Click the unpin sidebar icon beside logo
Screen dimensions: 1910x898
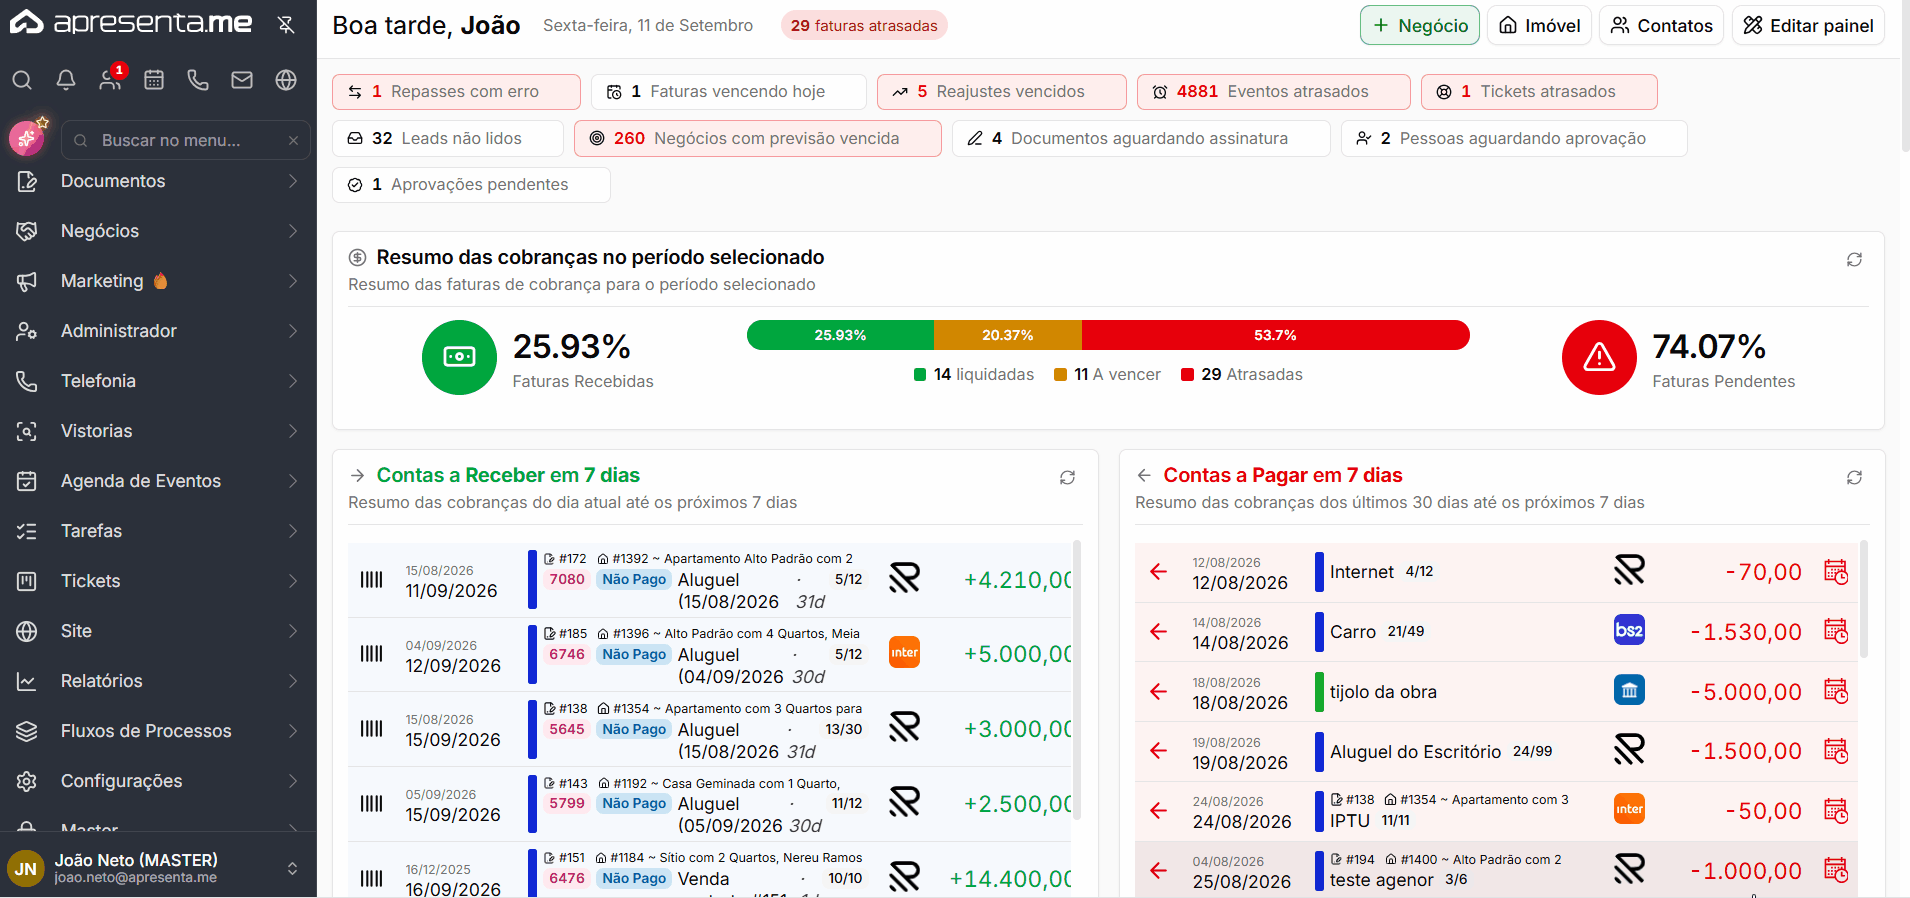pyautogui.click(x=286, y=24)
